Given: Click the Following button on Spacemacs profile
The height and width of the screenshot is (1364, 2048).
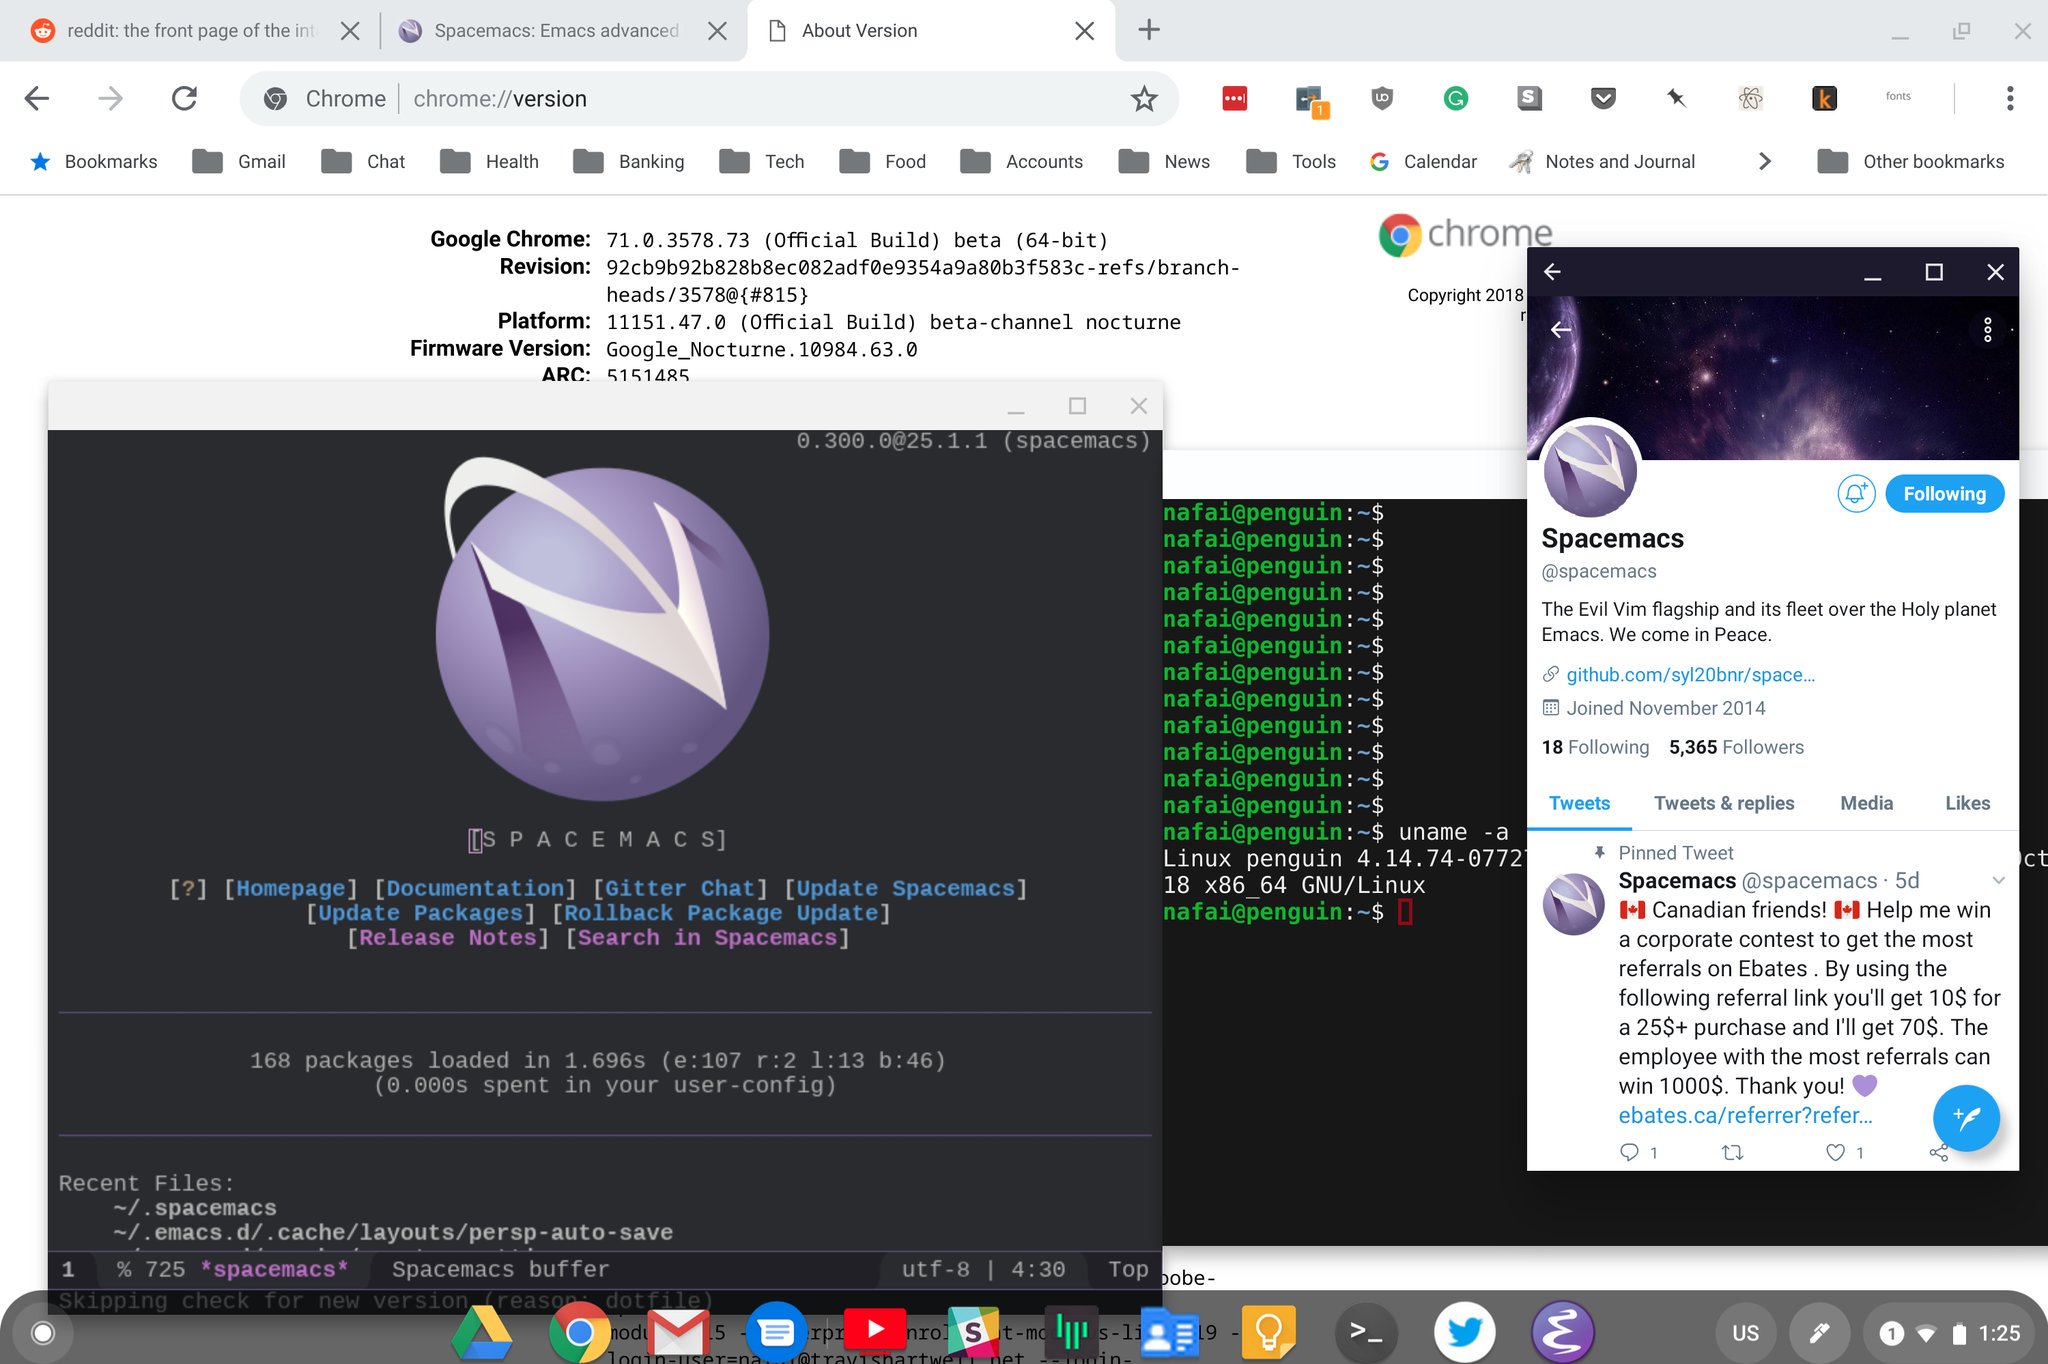Looking at the screenshot, I should (1944, 494).
